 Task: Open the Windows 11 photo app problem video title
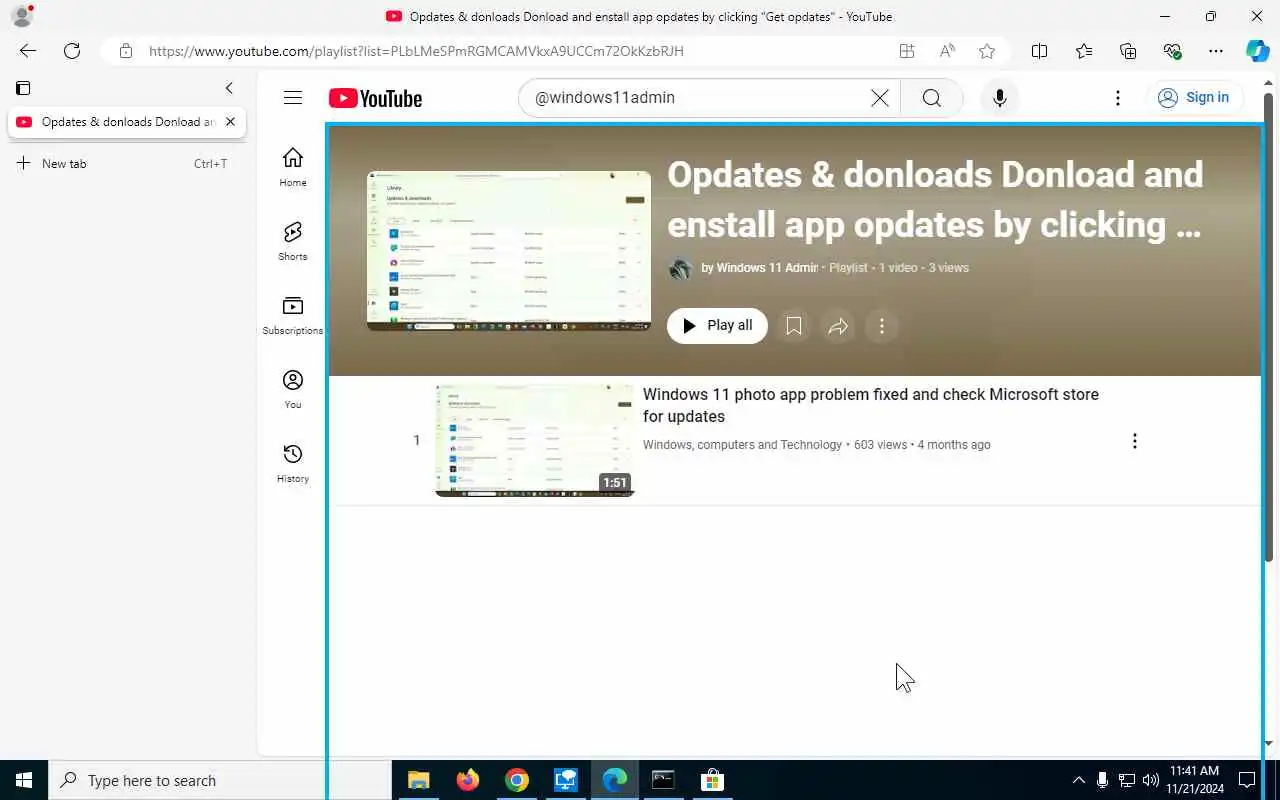coord(871,405)
